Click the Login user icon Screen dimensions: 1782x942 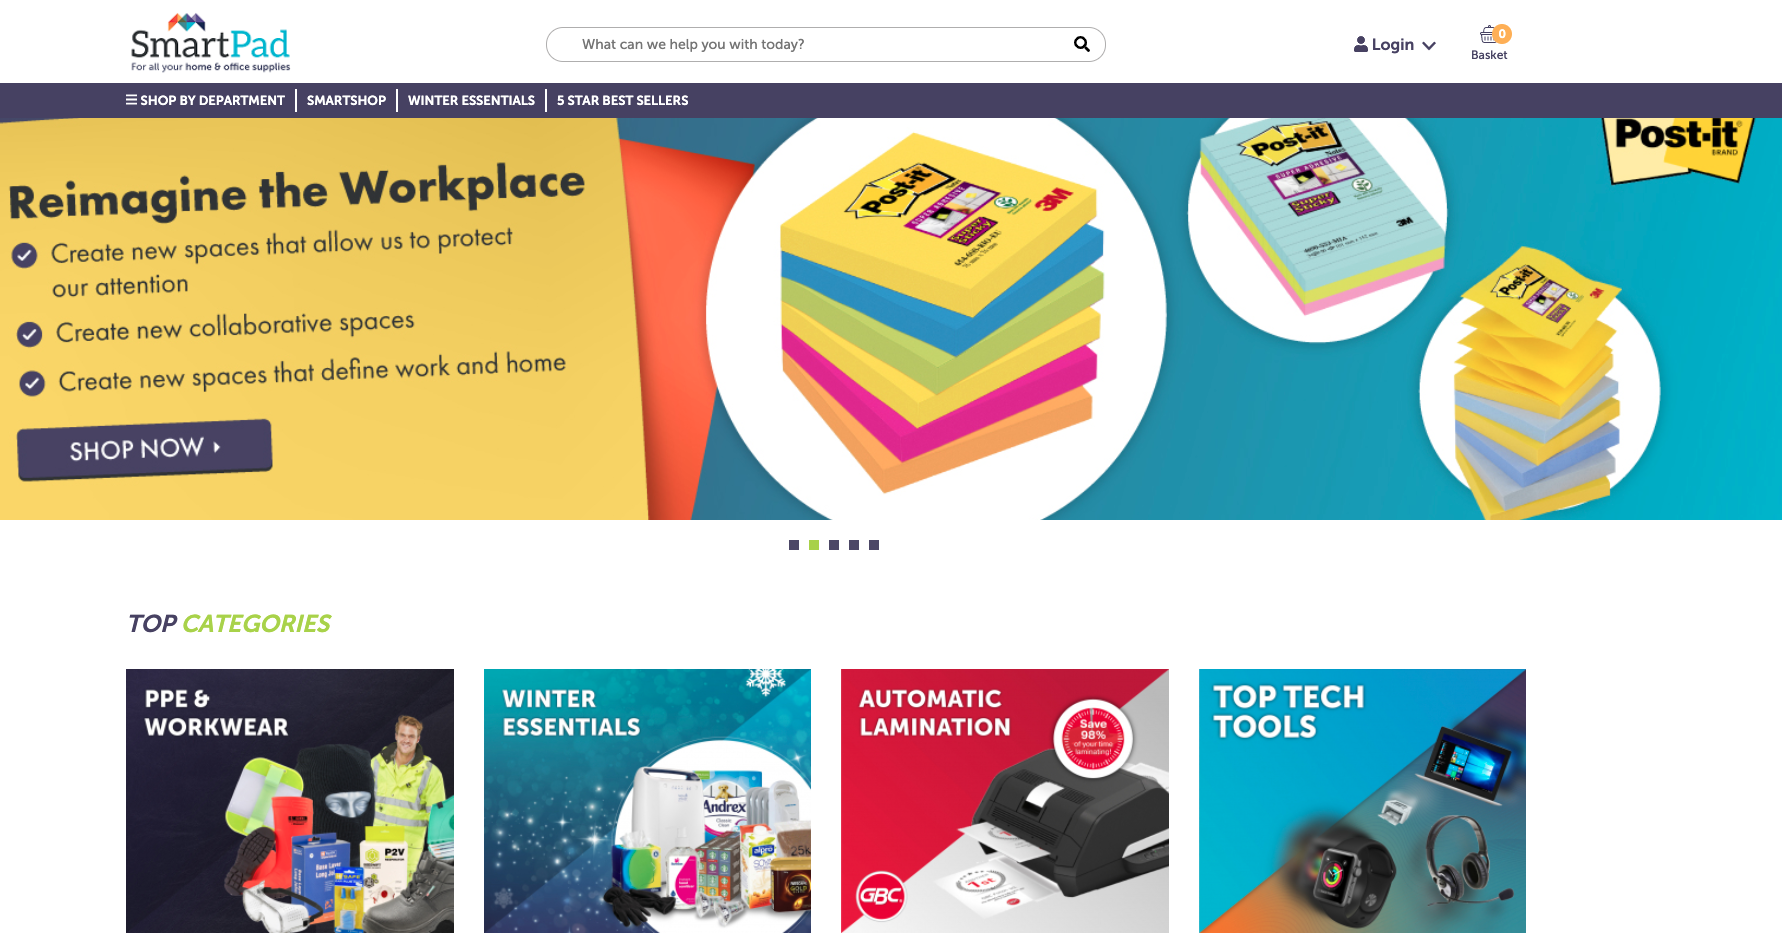pyautogui.click(x=1361, y=44)
